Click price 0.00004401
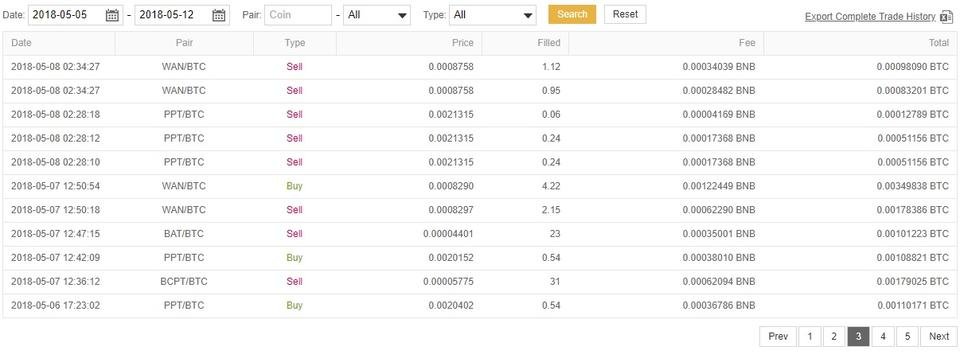960x362 pixels. (x=448, y=234)
